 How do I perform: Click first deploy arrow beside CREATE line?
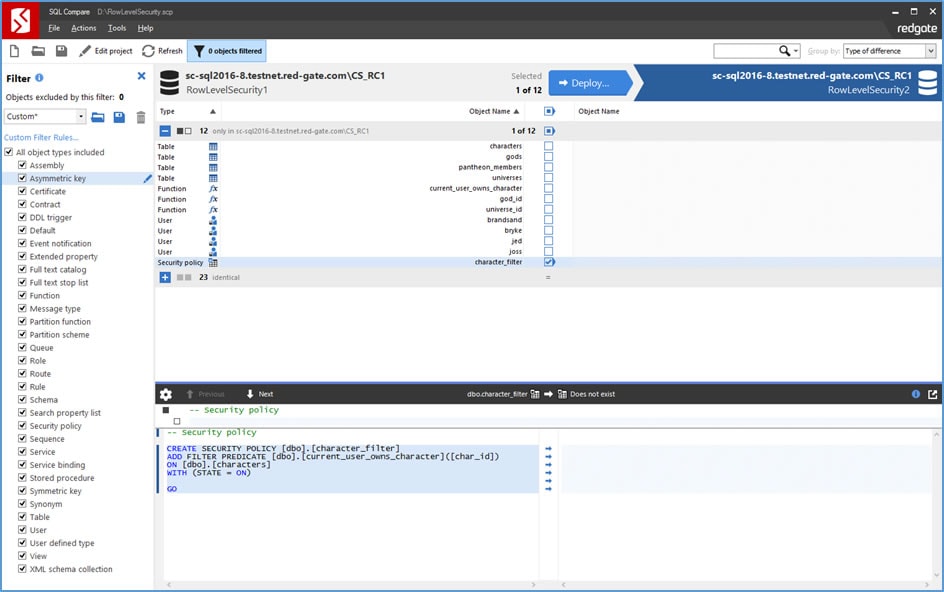[548, 449]
